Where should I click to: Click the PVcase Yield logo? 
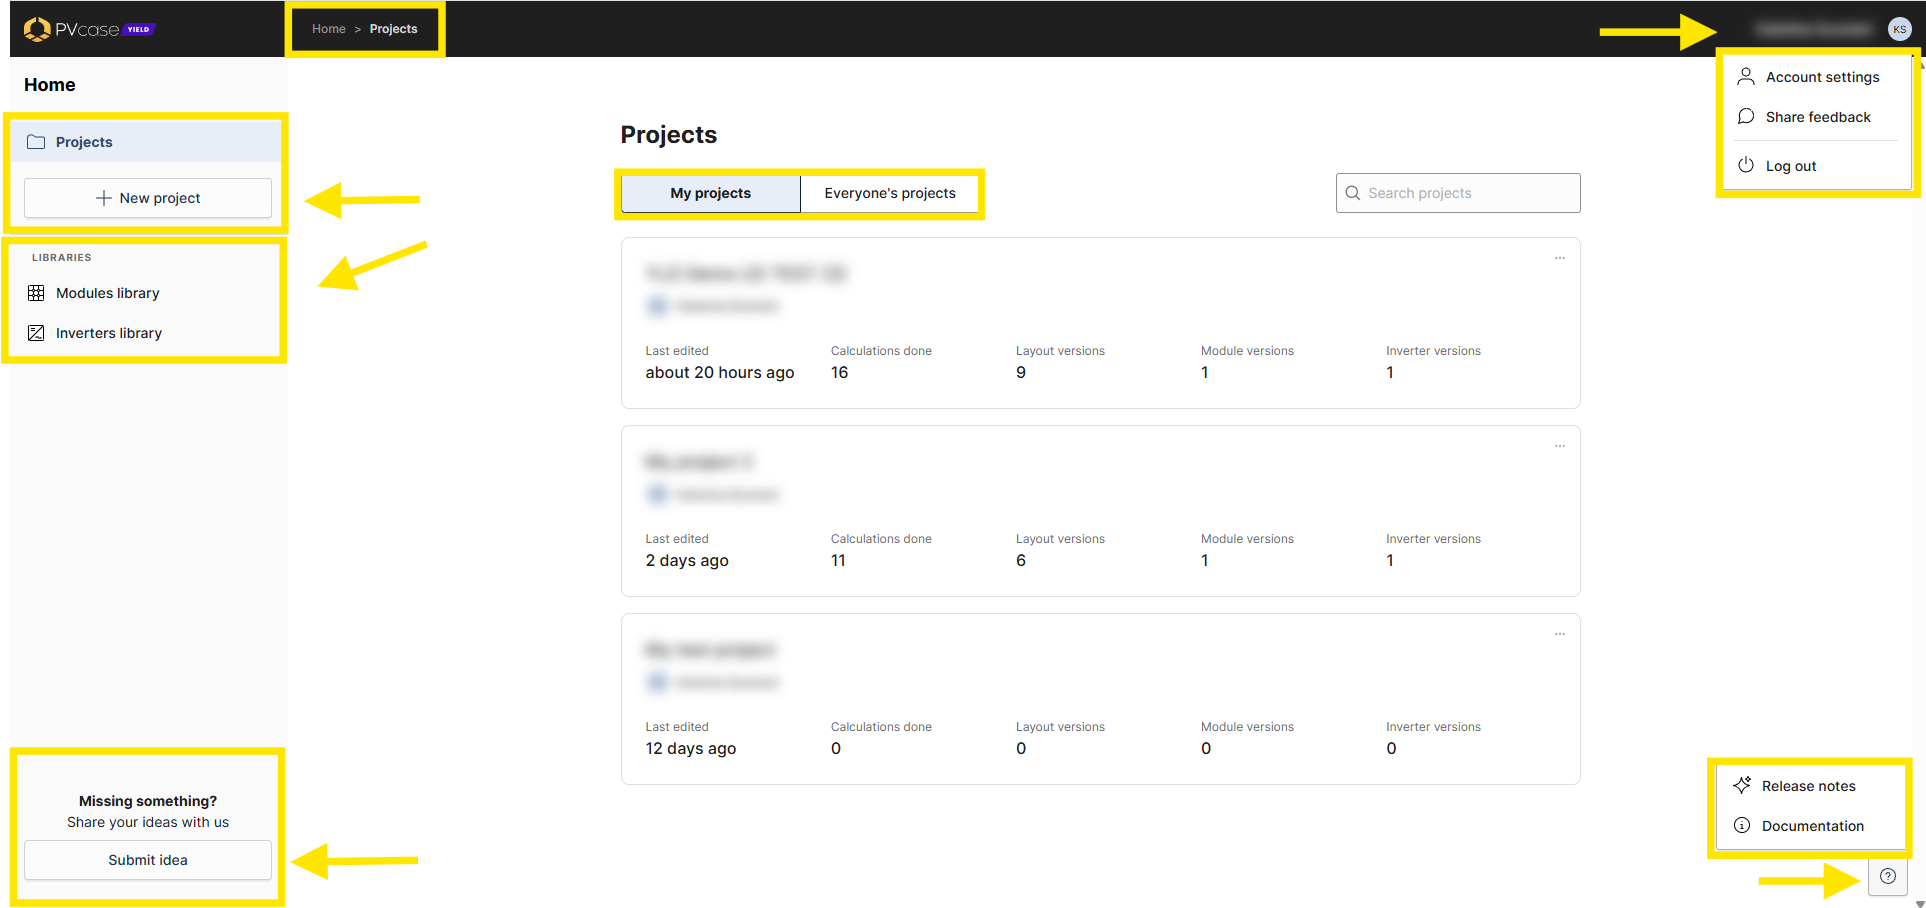pyautogui.click(x=89, y=29)
